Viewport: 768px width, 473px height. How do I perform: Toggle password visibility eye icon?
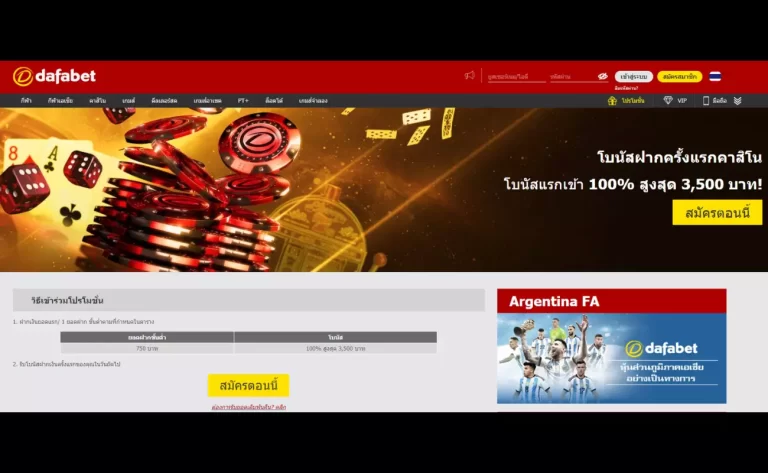pyautogui.click(x=603, y=76)
